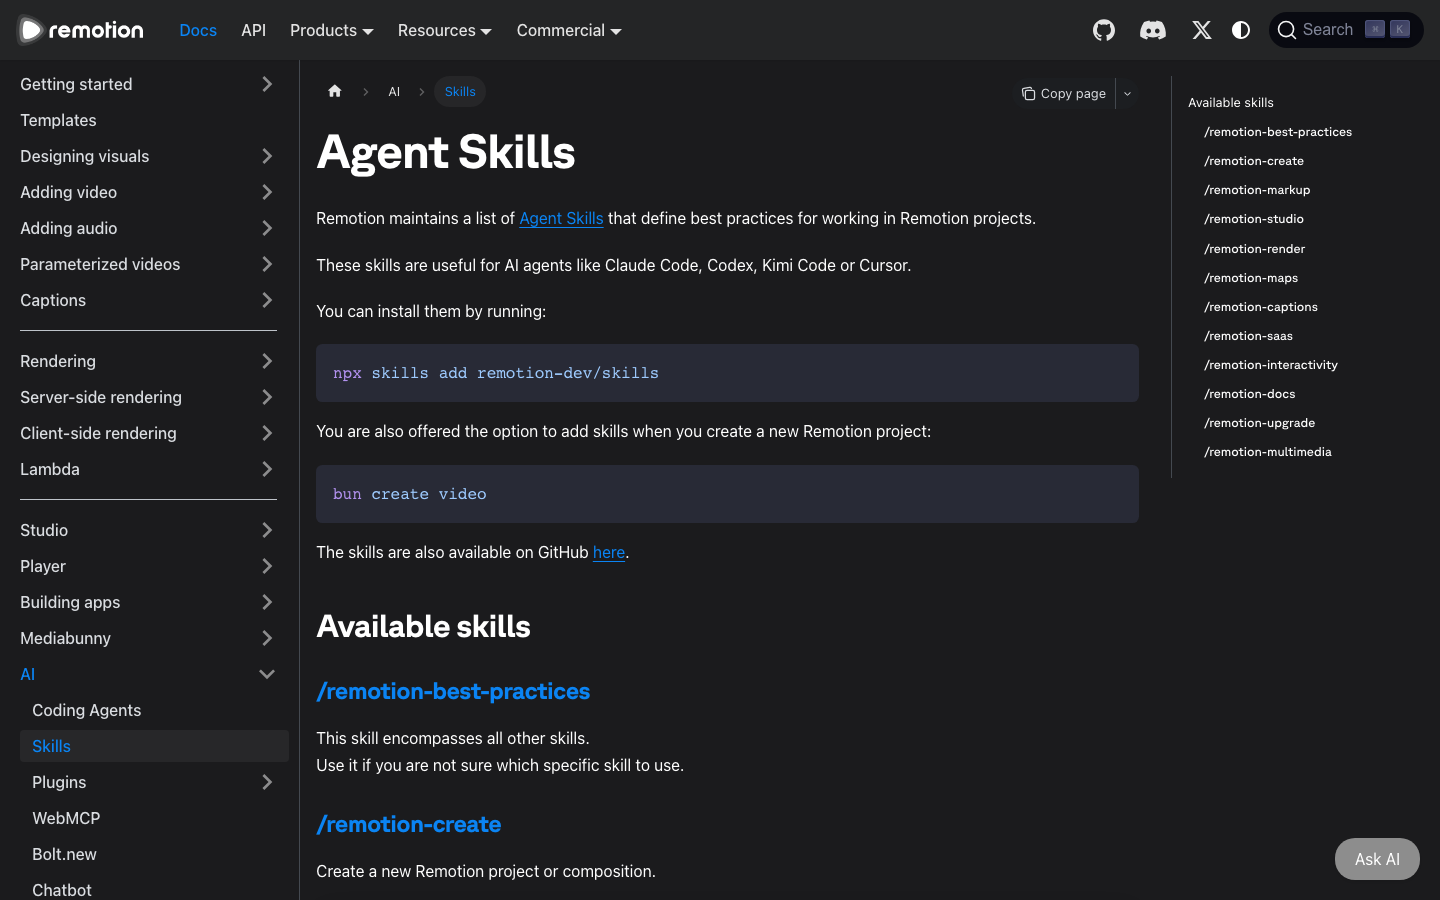
Task: Expand the Mediabunny chevron
Action: [267, 638]
